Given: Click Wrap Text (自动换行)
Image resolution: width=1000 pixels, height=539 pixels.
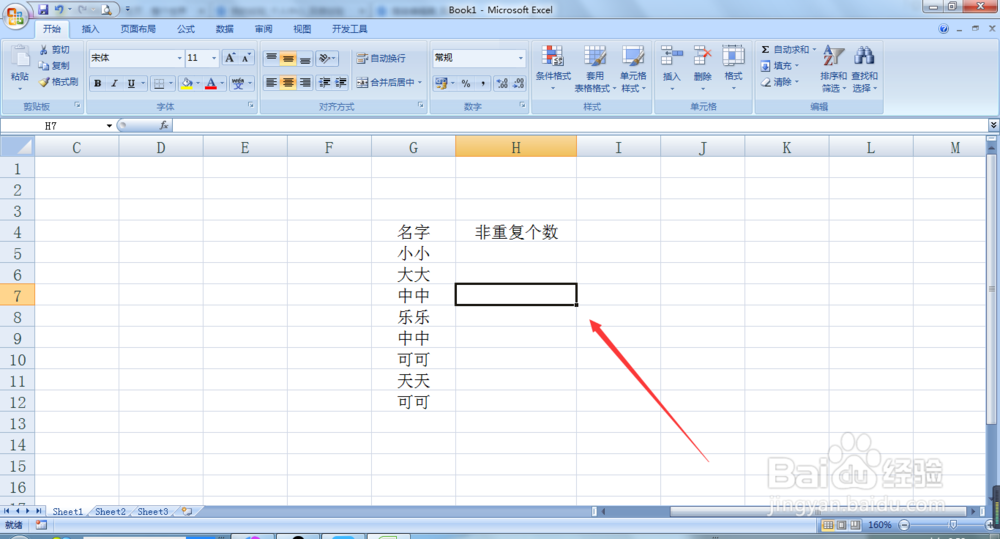Looking at the screenshot, I should [x=381, y=58].
